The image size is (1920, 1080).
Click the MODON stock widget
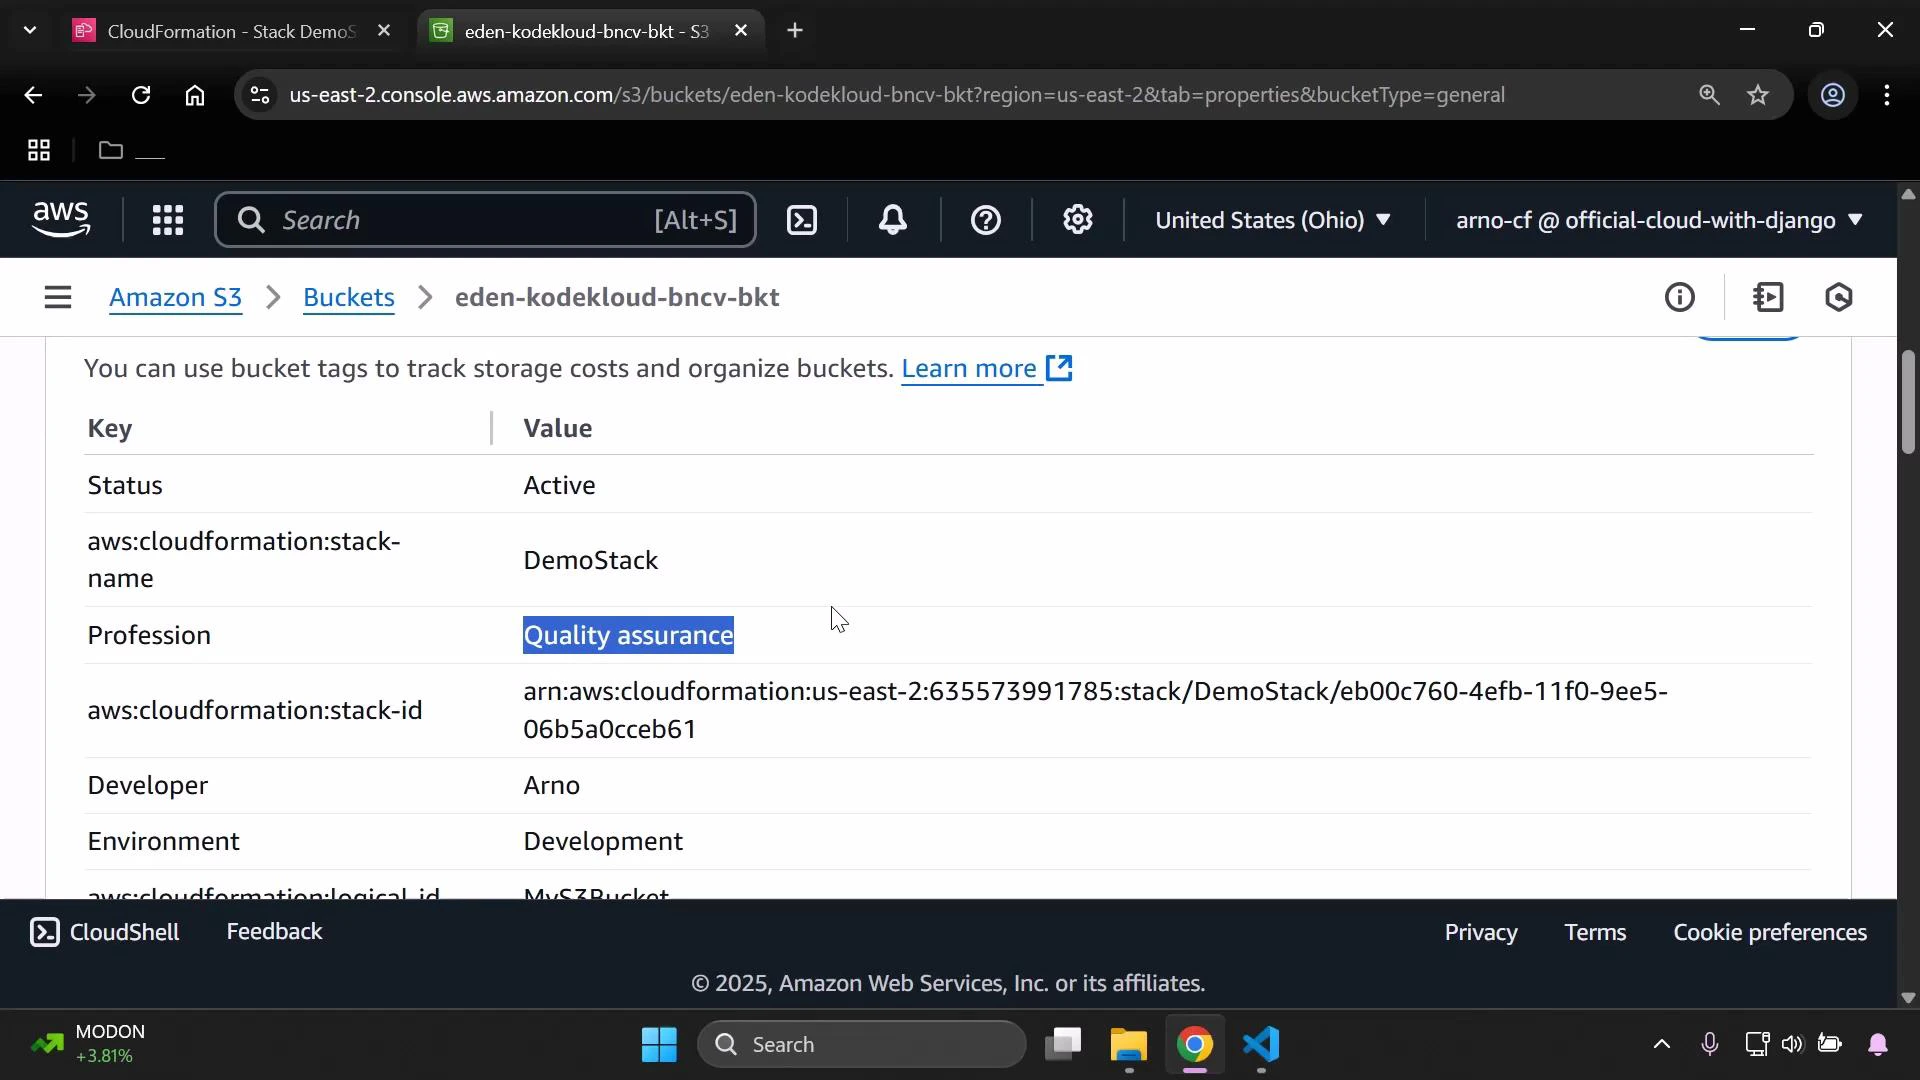point(89,1044)
